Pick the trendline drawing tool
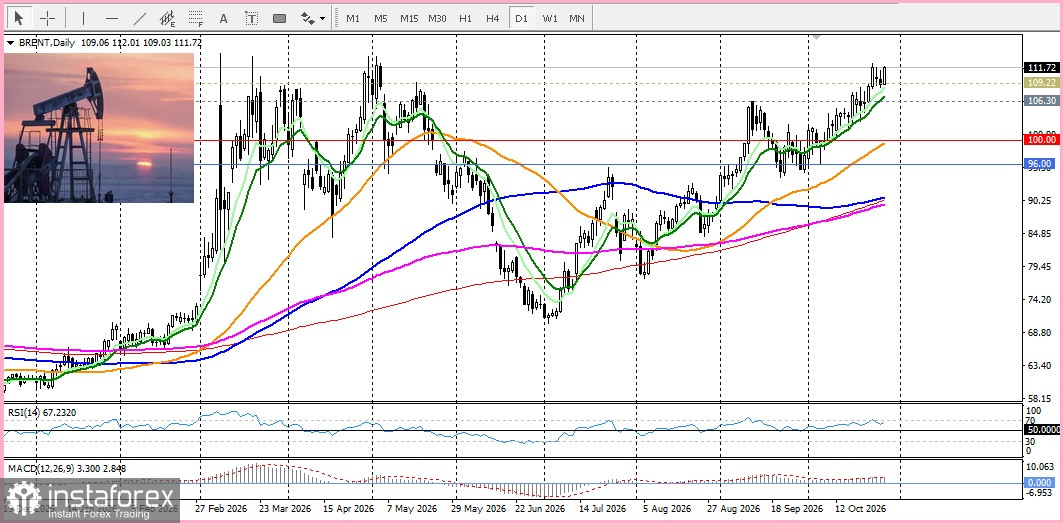This screenshot has height=523, width=1063. [140, 18]
